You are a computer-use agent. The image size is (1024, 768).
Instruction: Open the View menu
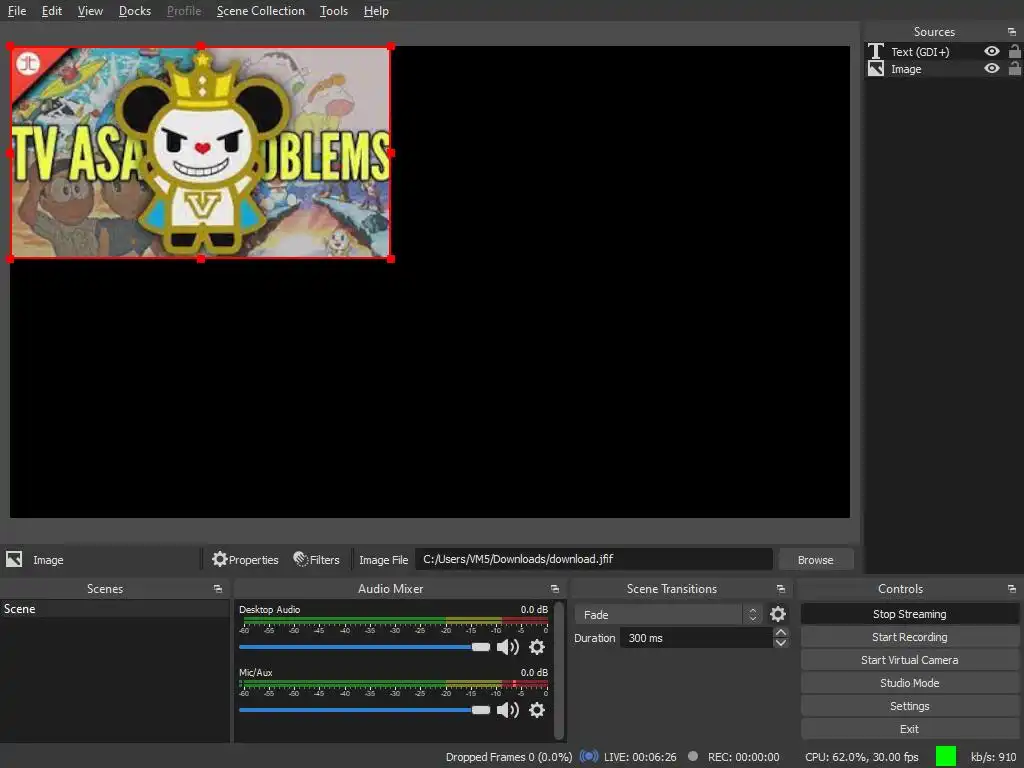click(x=90, y=11)
